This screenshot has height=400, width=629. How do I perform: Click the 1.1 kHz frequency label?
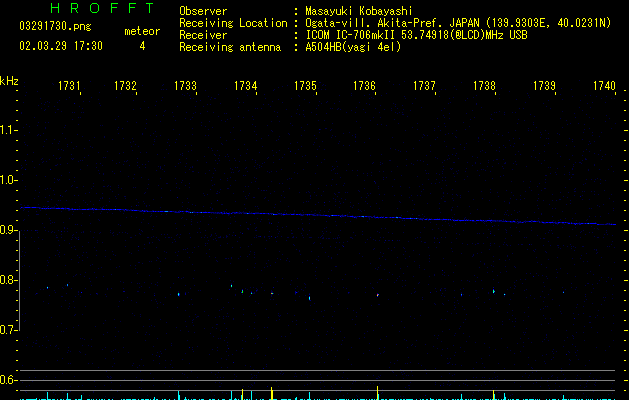coord(8,130)
